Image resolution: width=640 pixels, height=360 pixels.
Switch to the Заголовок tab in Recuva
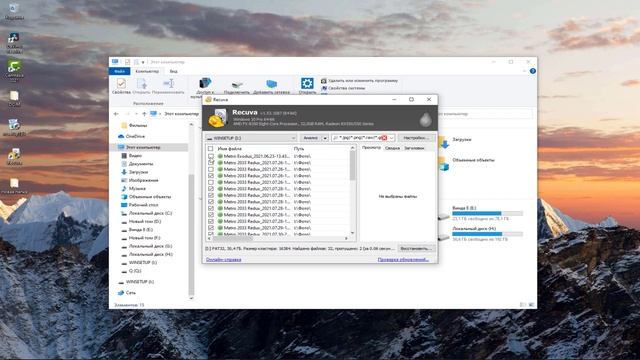[x=414, y=148]
